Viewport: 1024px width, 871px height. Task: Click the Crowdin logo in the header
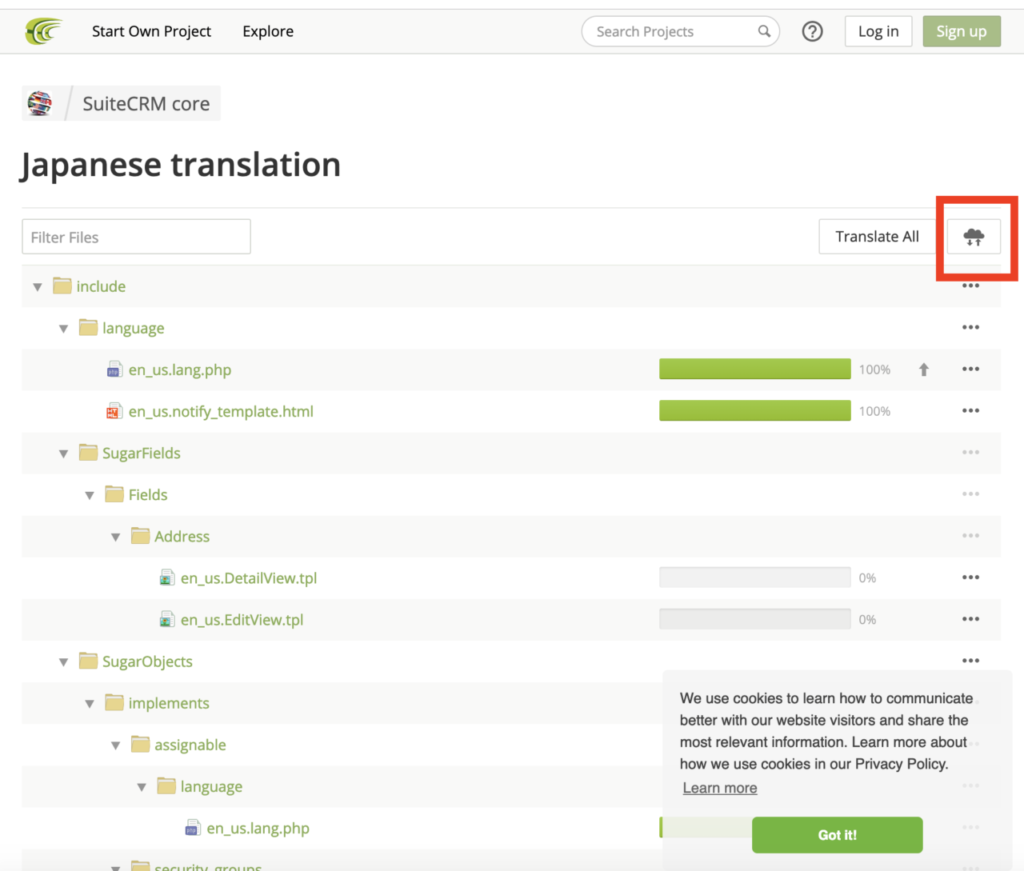coord(43,31)
